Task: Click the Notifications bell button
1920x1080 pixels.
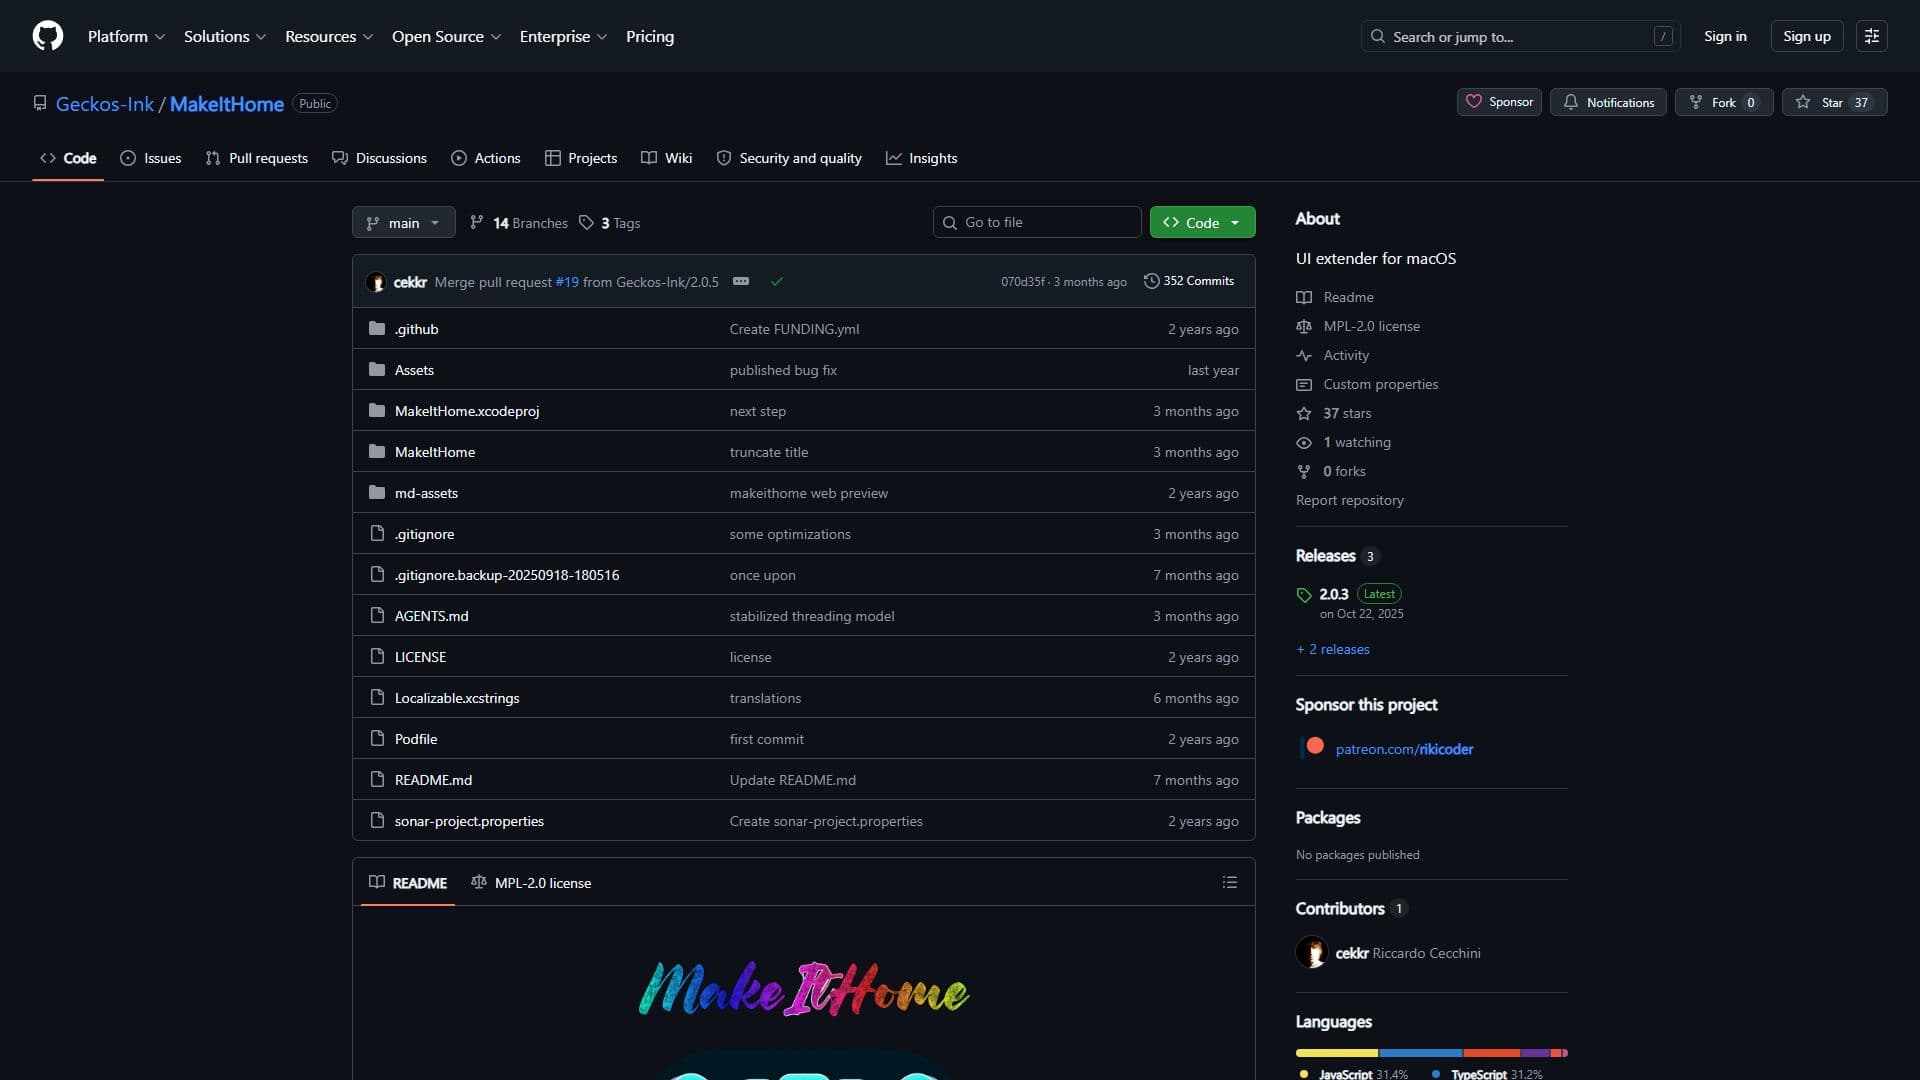Action: pyautogui.click(x=1608, y=102)
